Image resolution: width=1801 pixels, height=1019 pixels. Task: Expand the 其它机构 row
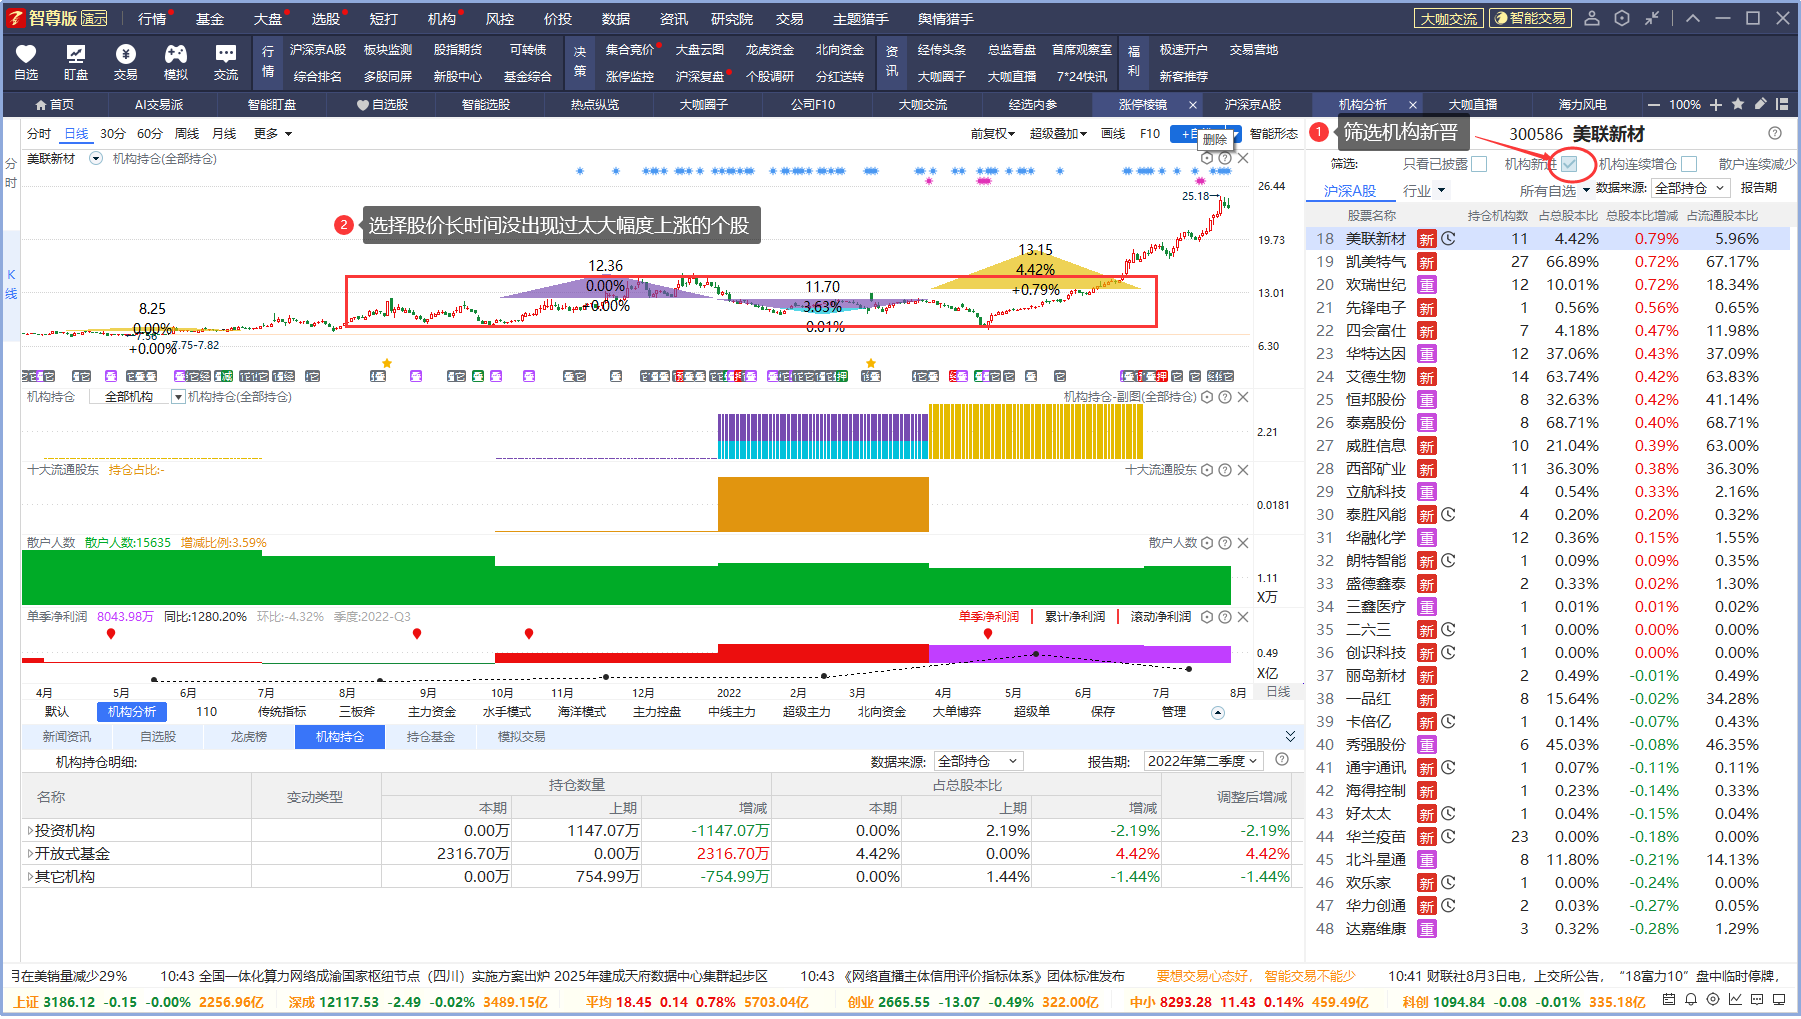pos(30,877)
